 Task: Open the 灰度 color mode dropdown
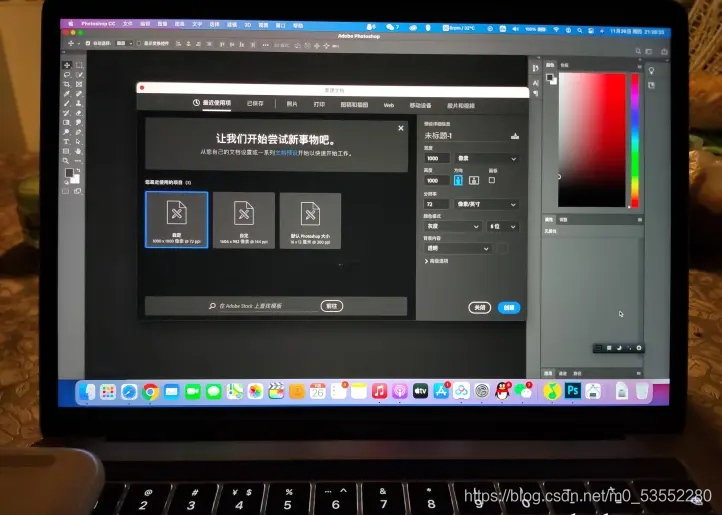pyautogui.click(x=453, y=226)
